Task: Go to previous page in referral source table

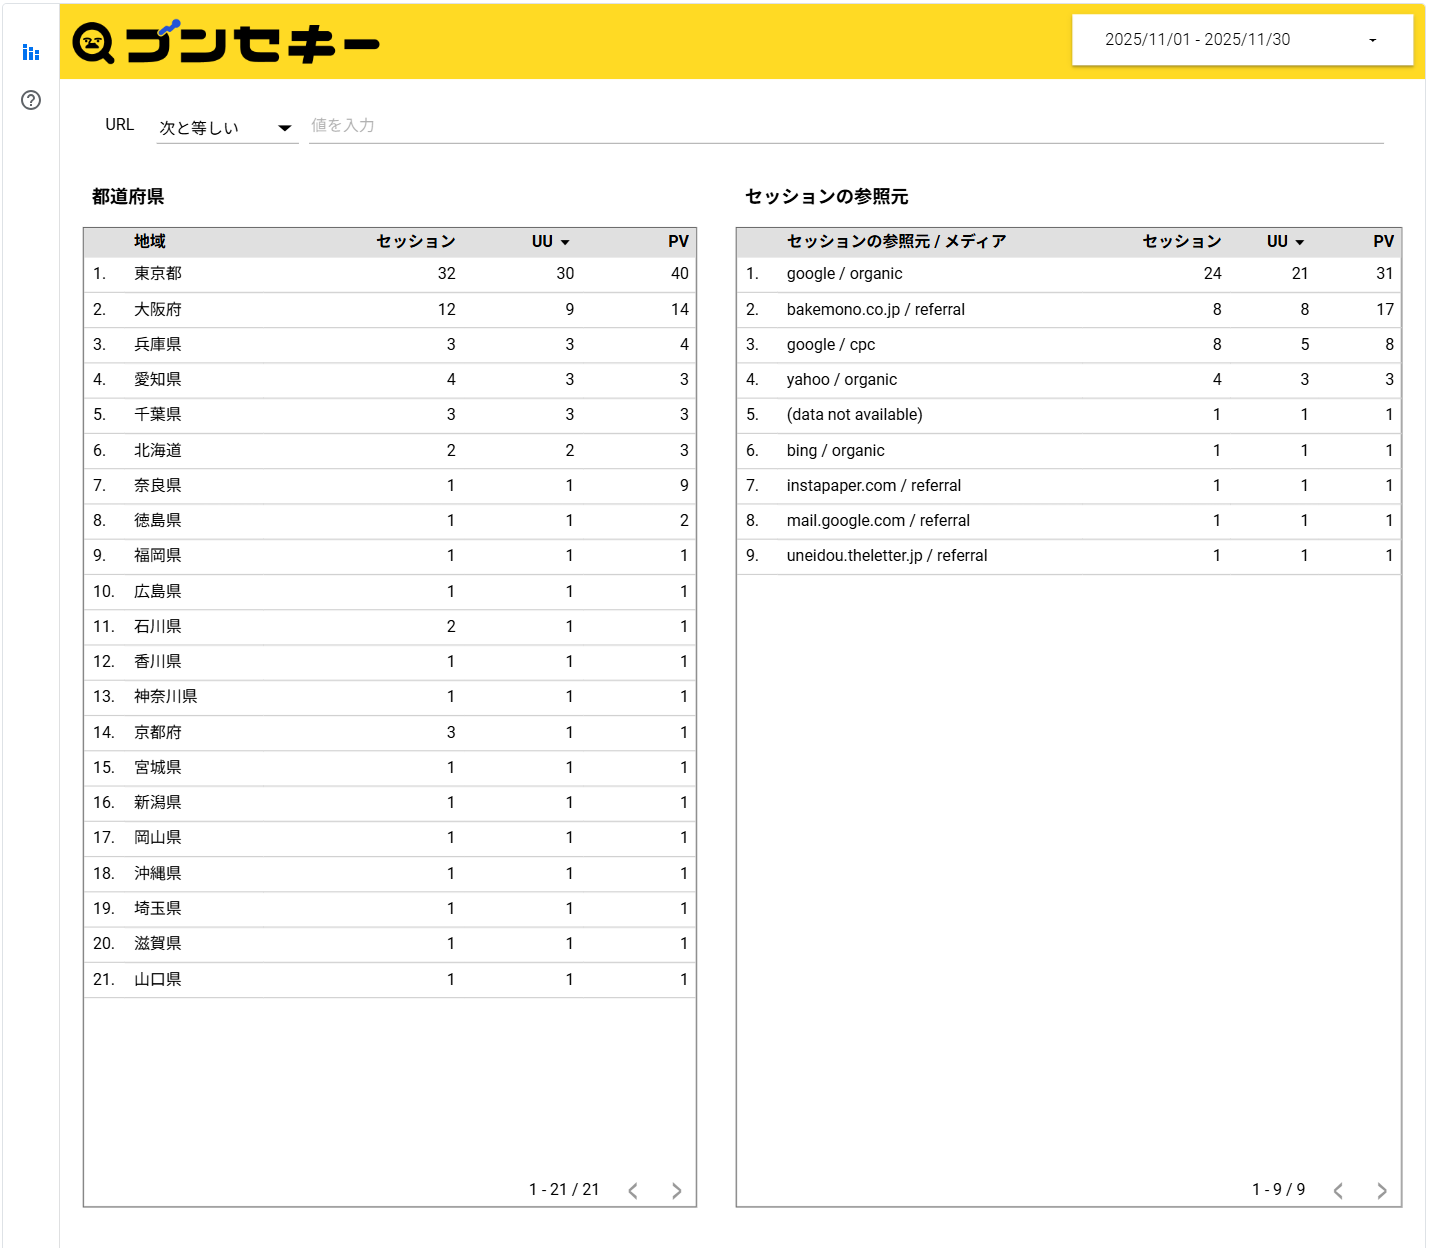Action: [1338, 1190]
